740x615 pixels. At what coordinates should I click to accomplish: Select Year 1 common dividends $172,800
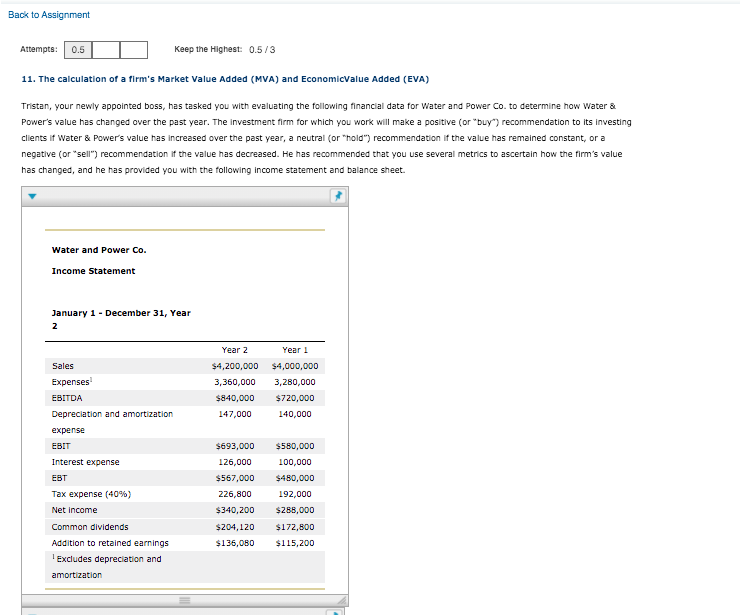(x=295, y=527)
